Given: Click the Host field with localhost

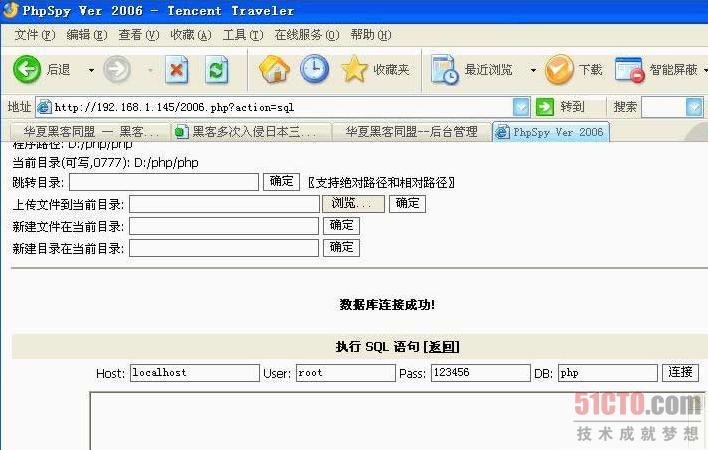Looking at the screenshot, I should point(195,373).
